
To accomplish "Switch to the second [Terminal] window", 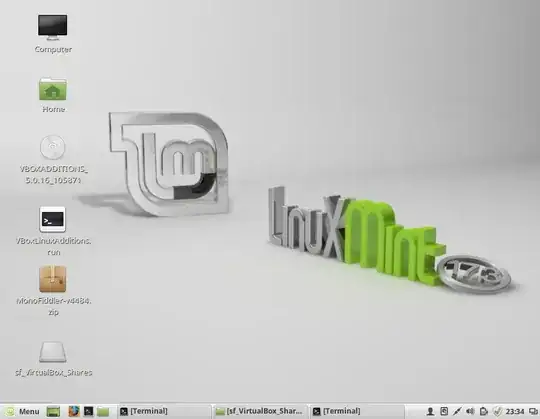I will click(x=357, y=411).
